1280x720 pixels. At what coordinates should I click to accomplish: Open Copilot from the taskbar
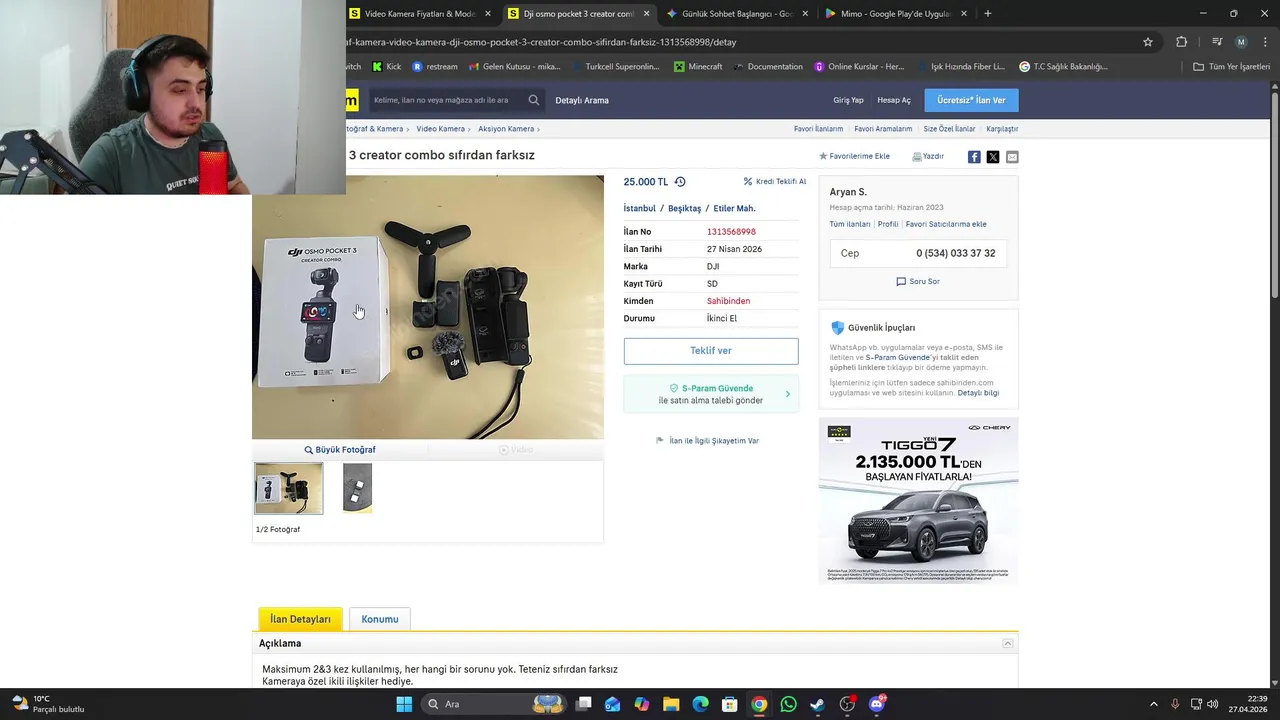641,704
